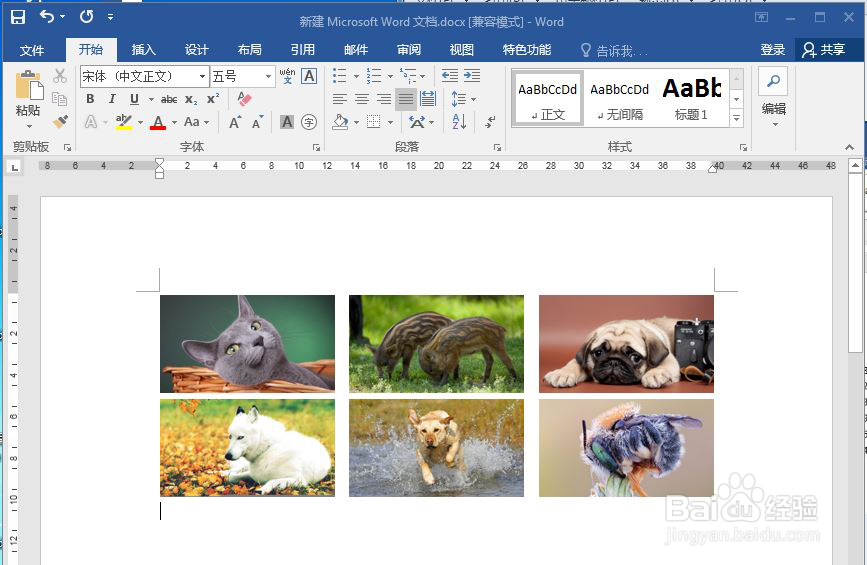Click the Paste clipboard icon
This screenshot has width=867, height=565.
[x=28, y=86]
